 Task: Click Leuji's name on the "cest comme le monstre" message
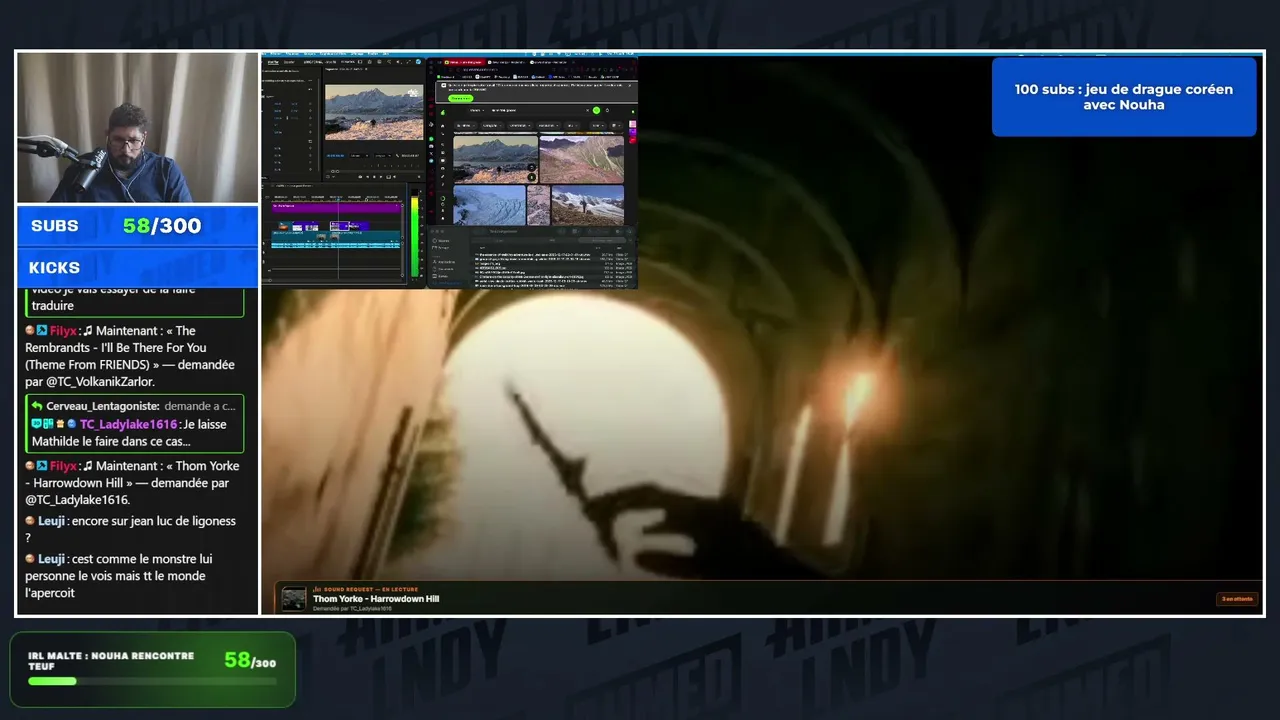click(x=51, y=559)
